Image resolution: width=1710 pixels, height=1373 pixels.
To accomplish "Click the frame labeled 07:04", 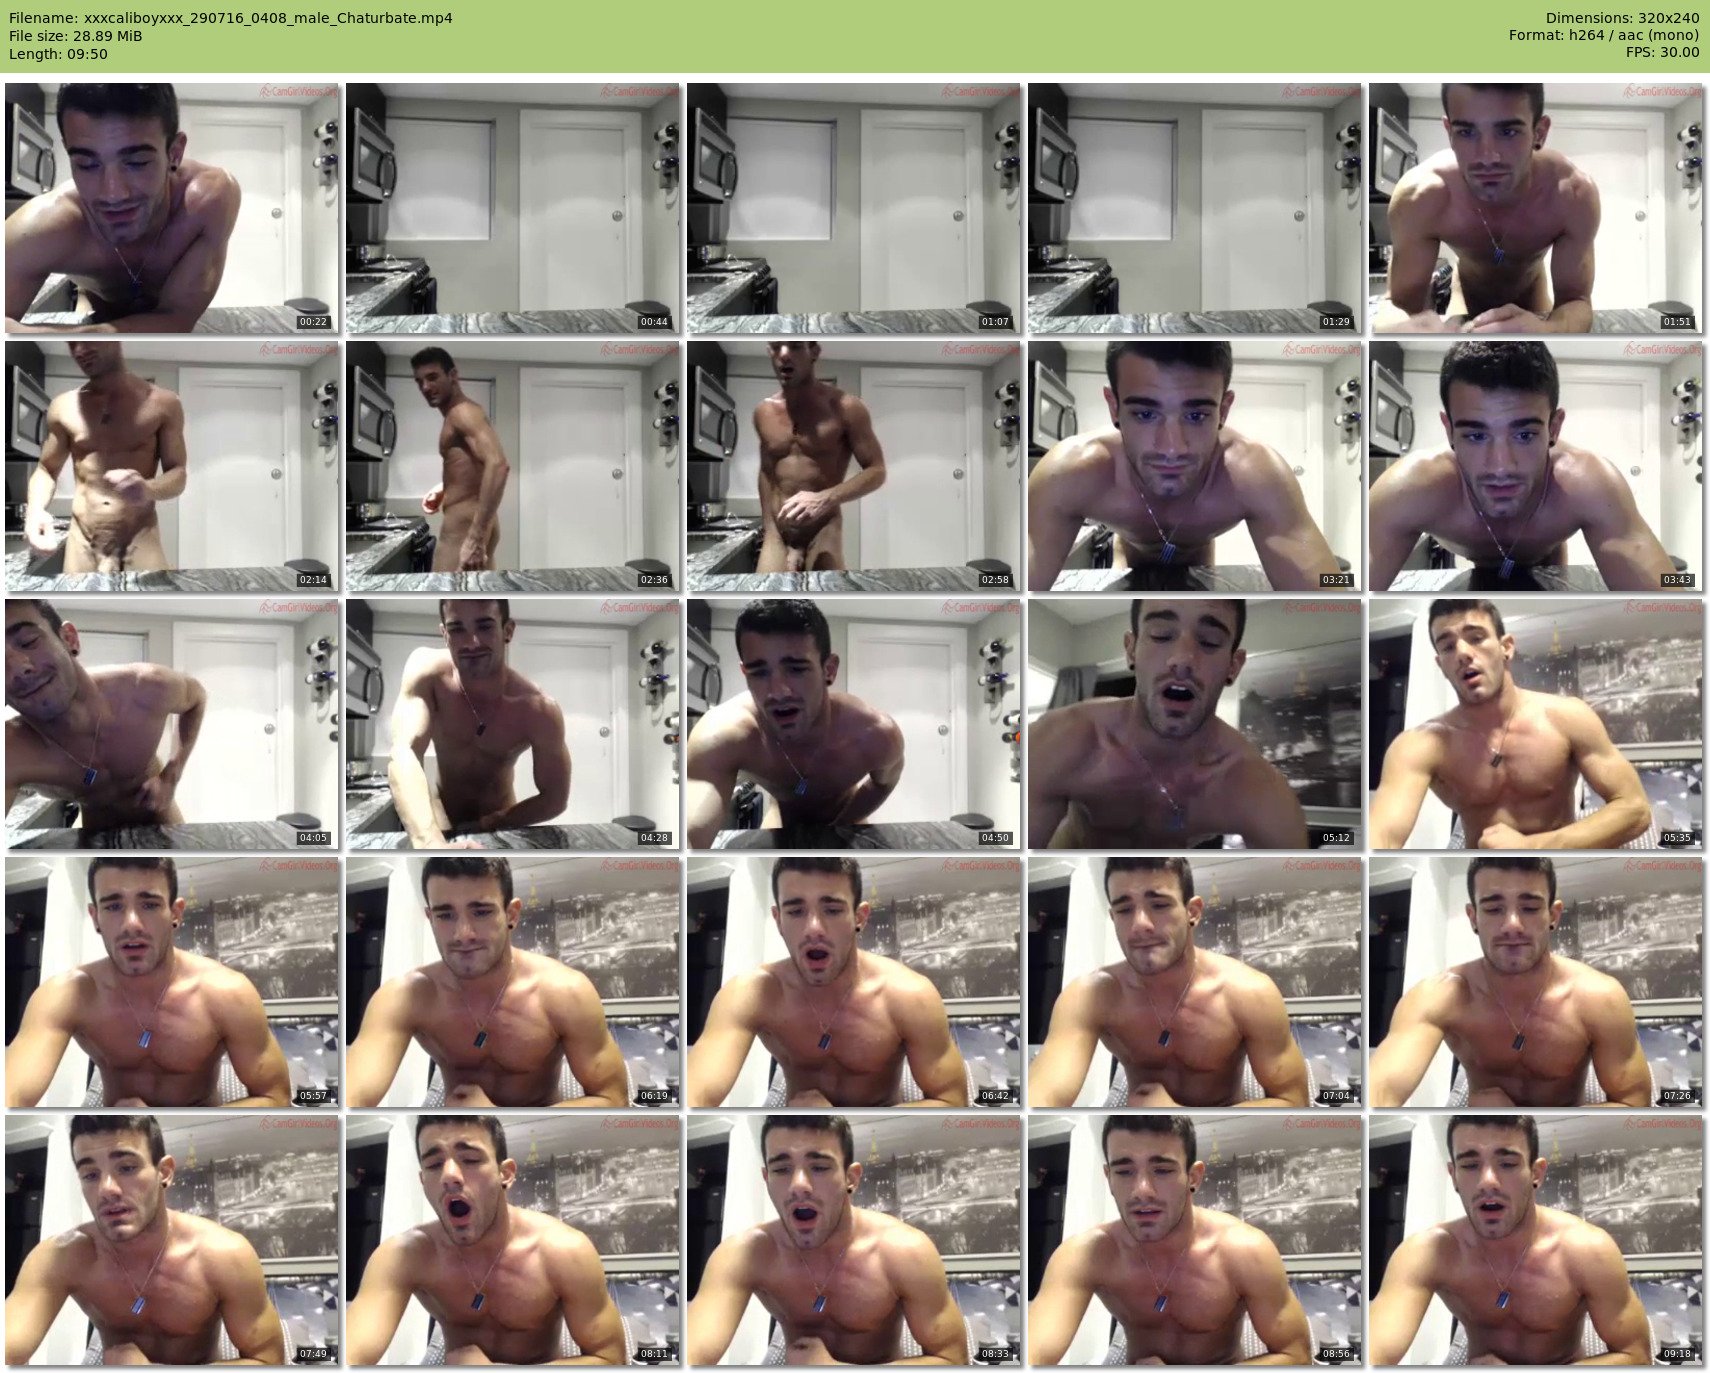I will (x=1195, y=982).
